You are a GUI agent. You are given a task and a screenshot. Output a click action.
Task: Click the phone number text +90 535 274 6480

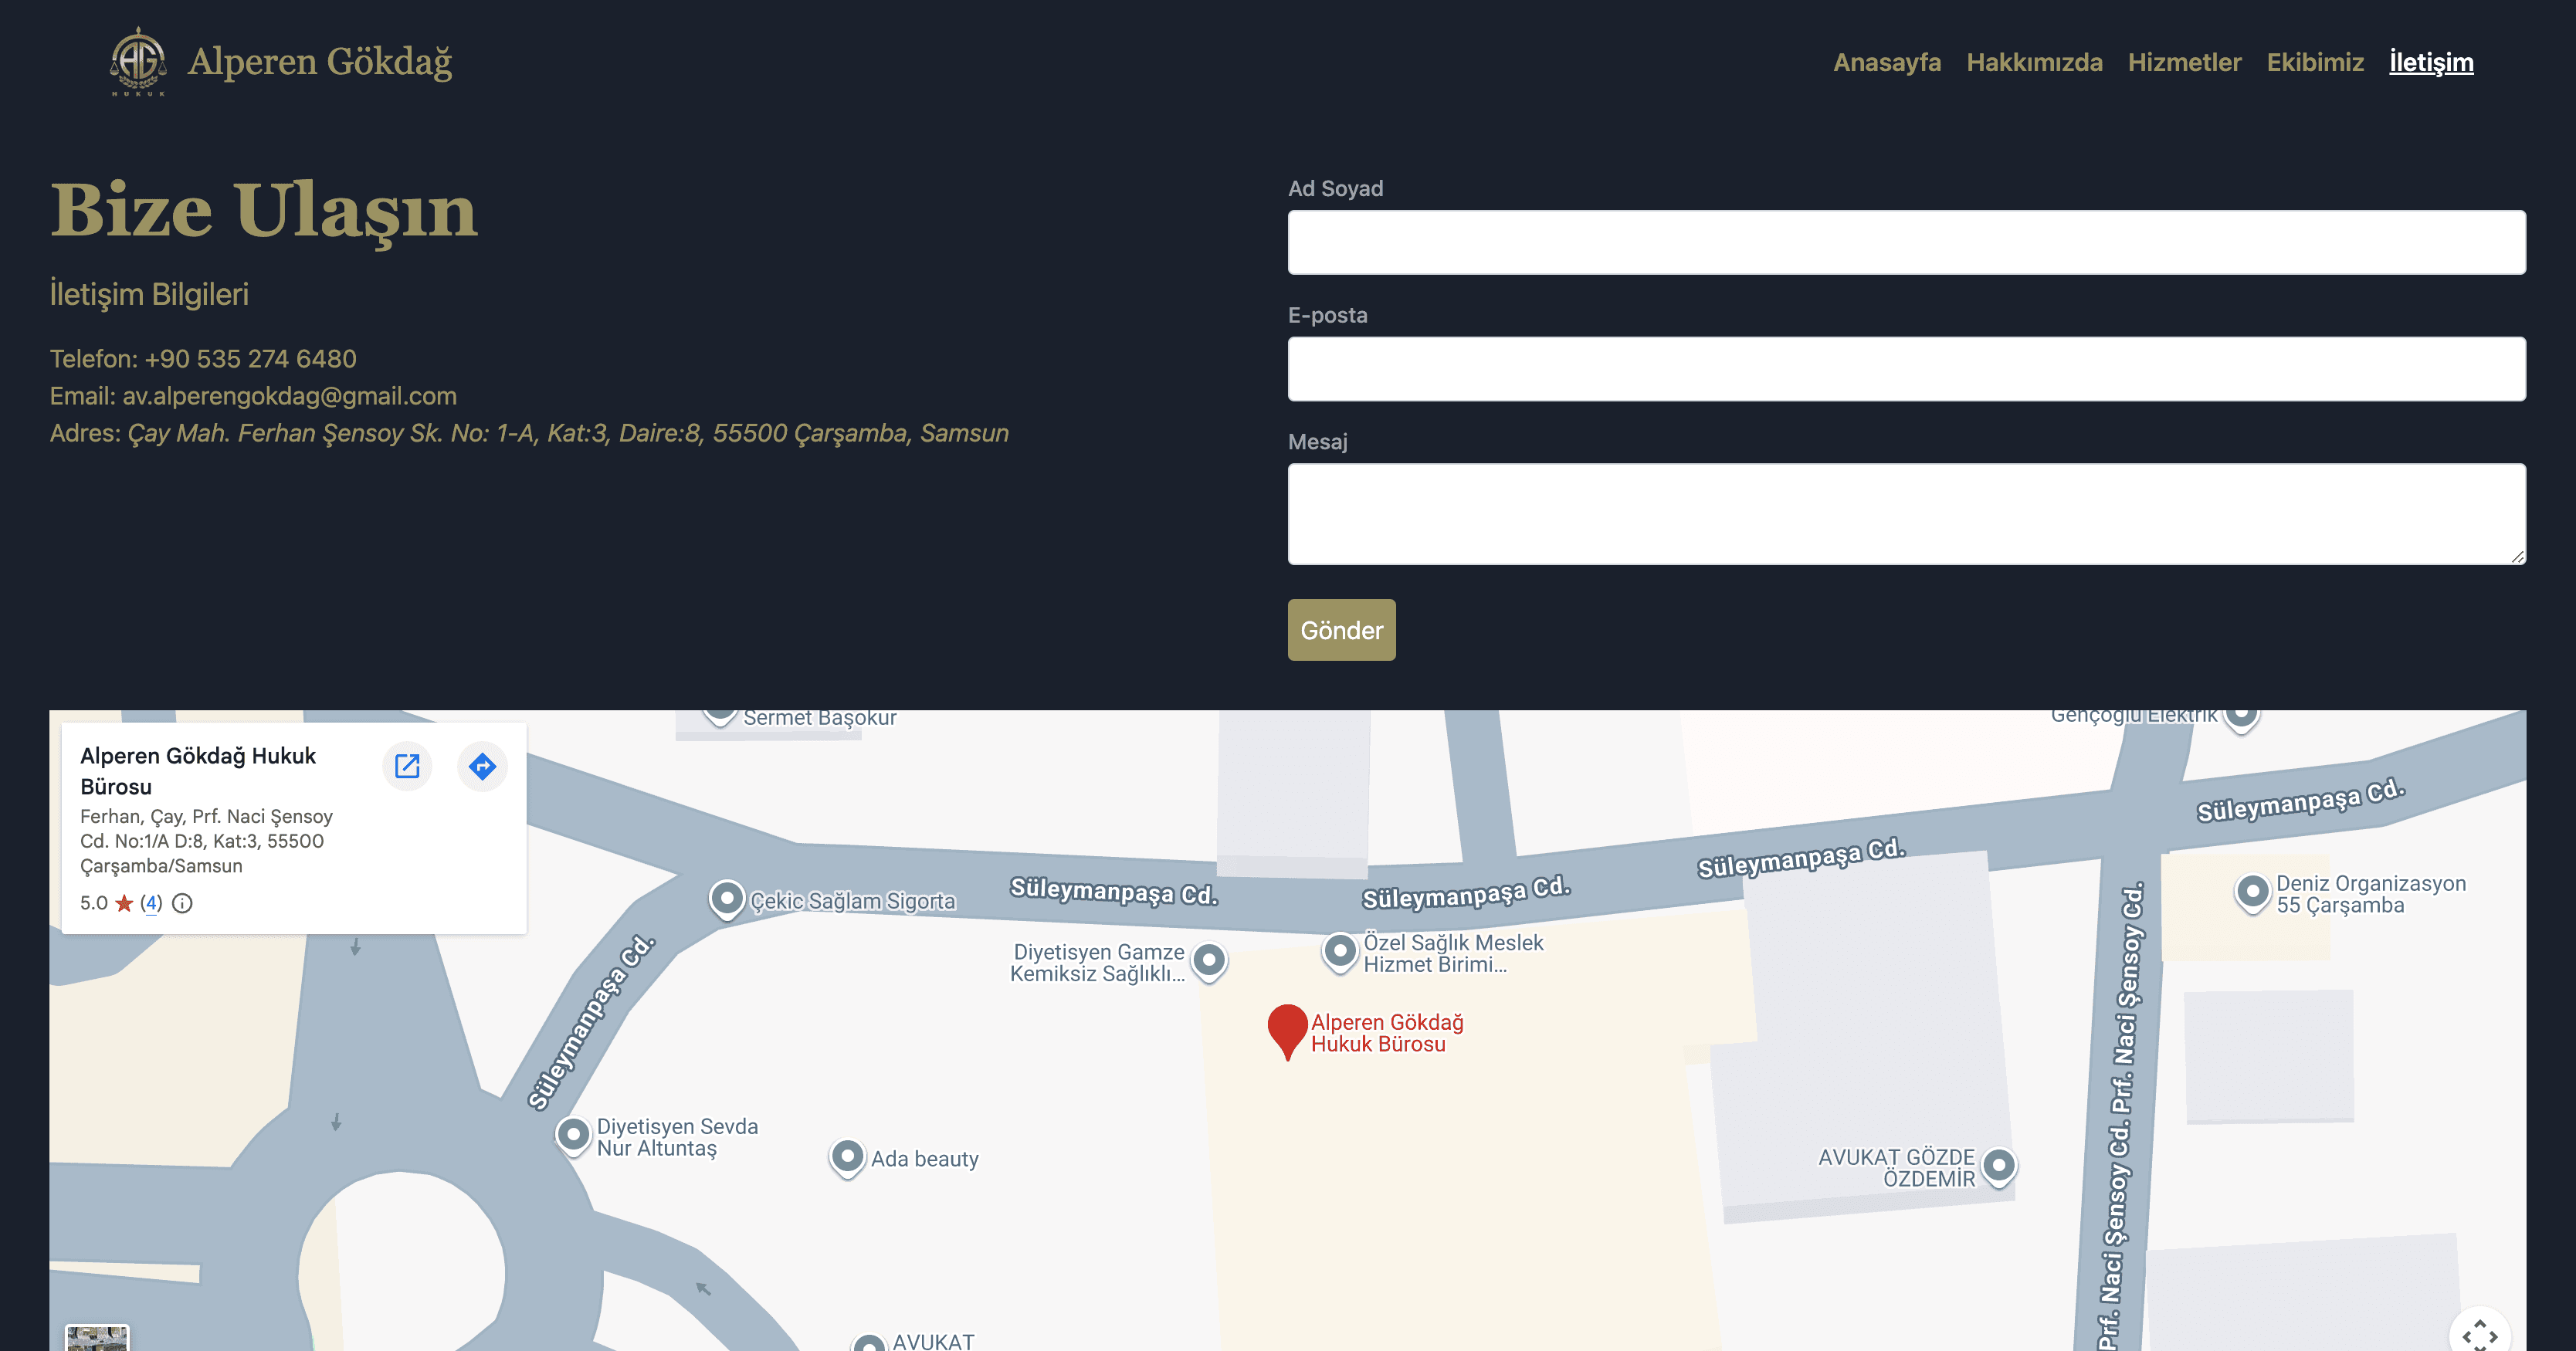(x=250, y=359)
